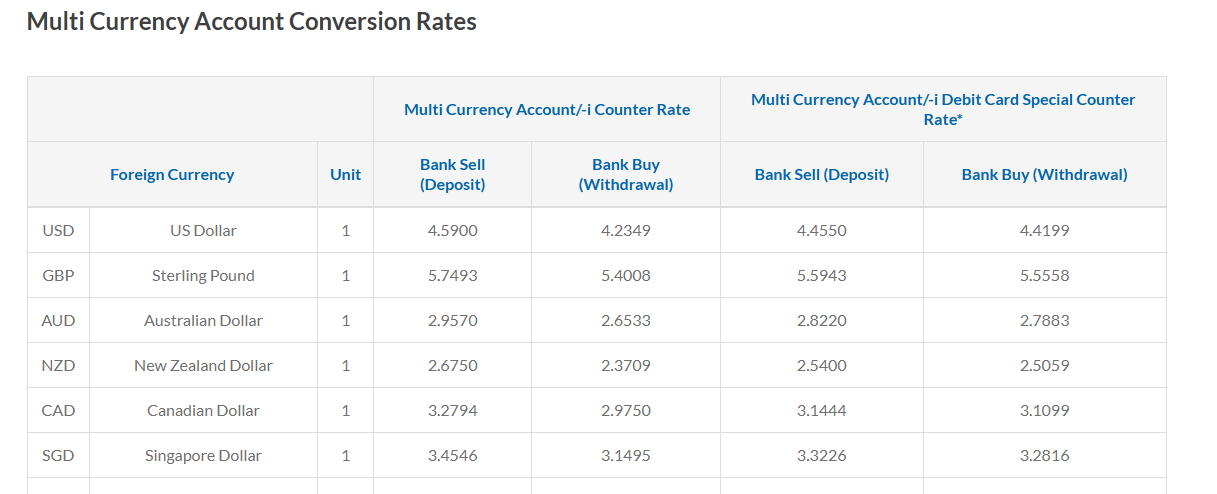This screenshot has width=1217, height=494.
Task: Click the Multi Currency Account Conversion Rates heading
Action: [x=251, y=21]
